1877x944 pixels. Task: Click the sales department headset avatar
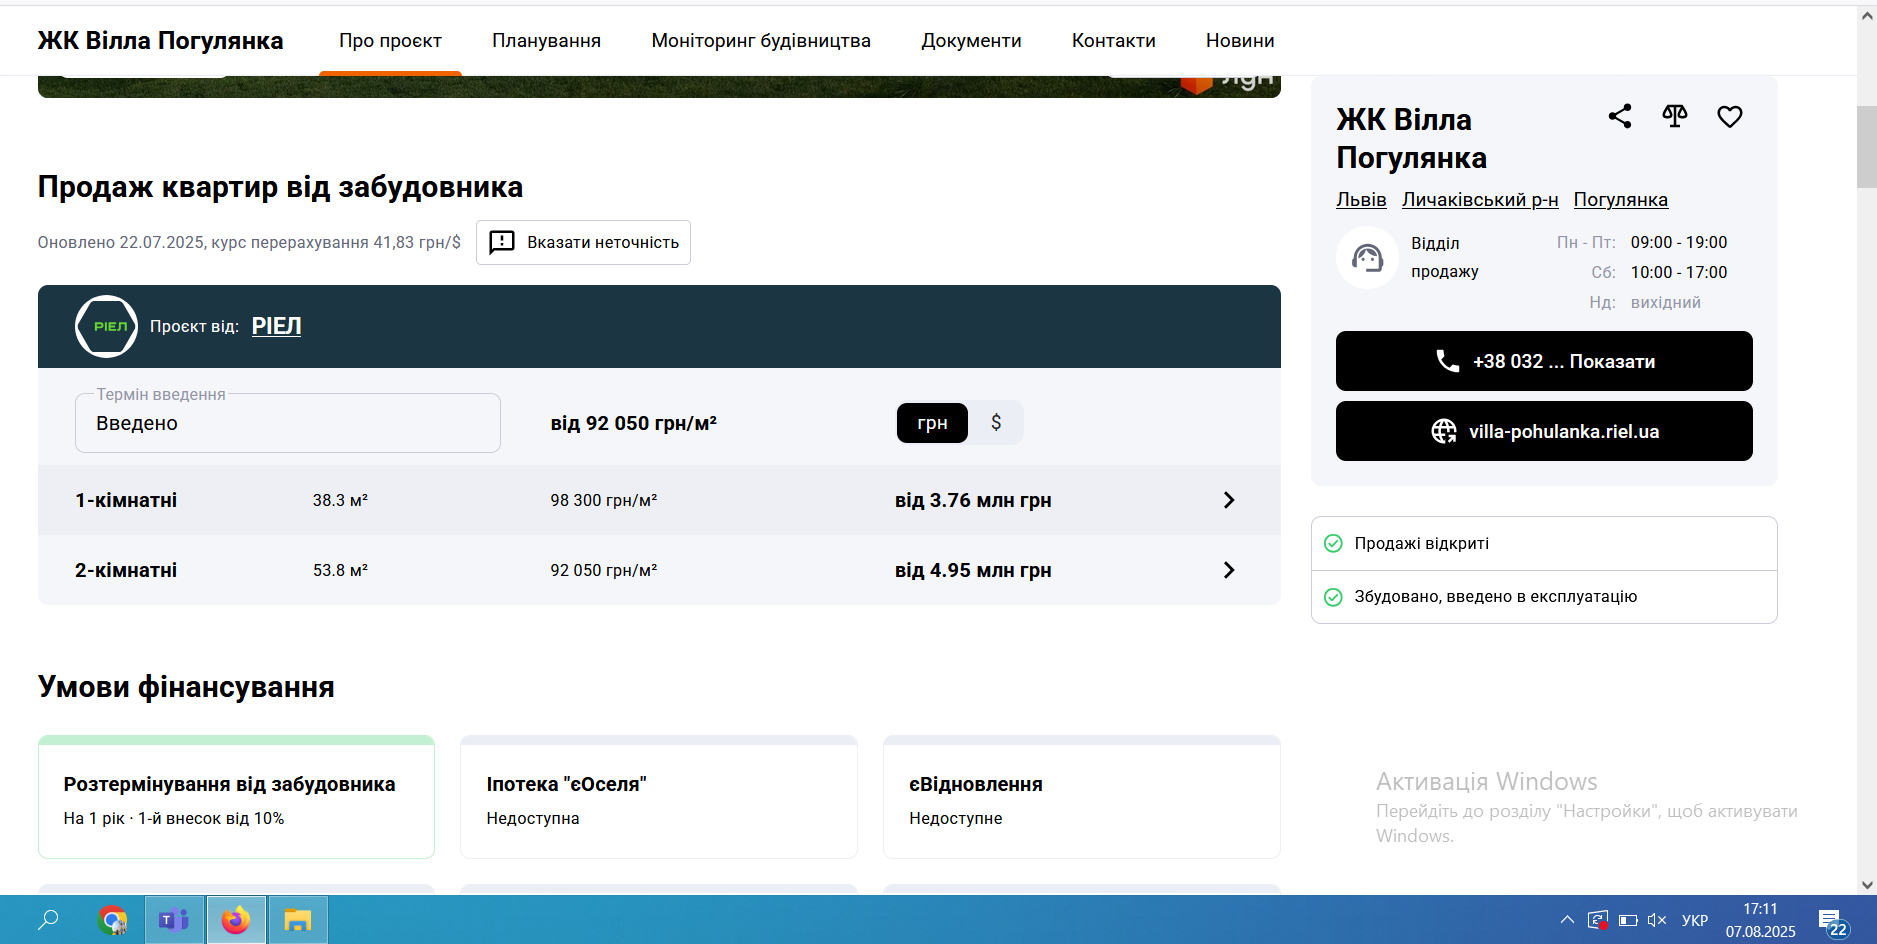coord(1367,258)
